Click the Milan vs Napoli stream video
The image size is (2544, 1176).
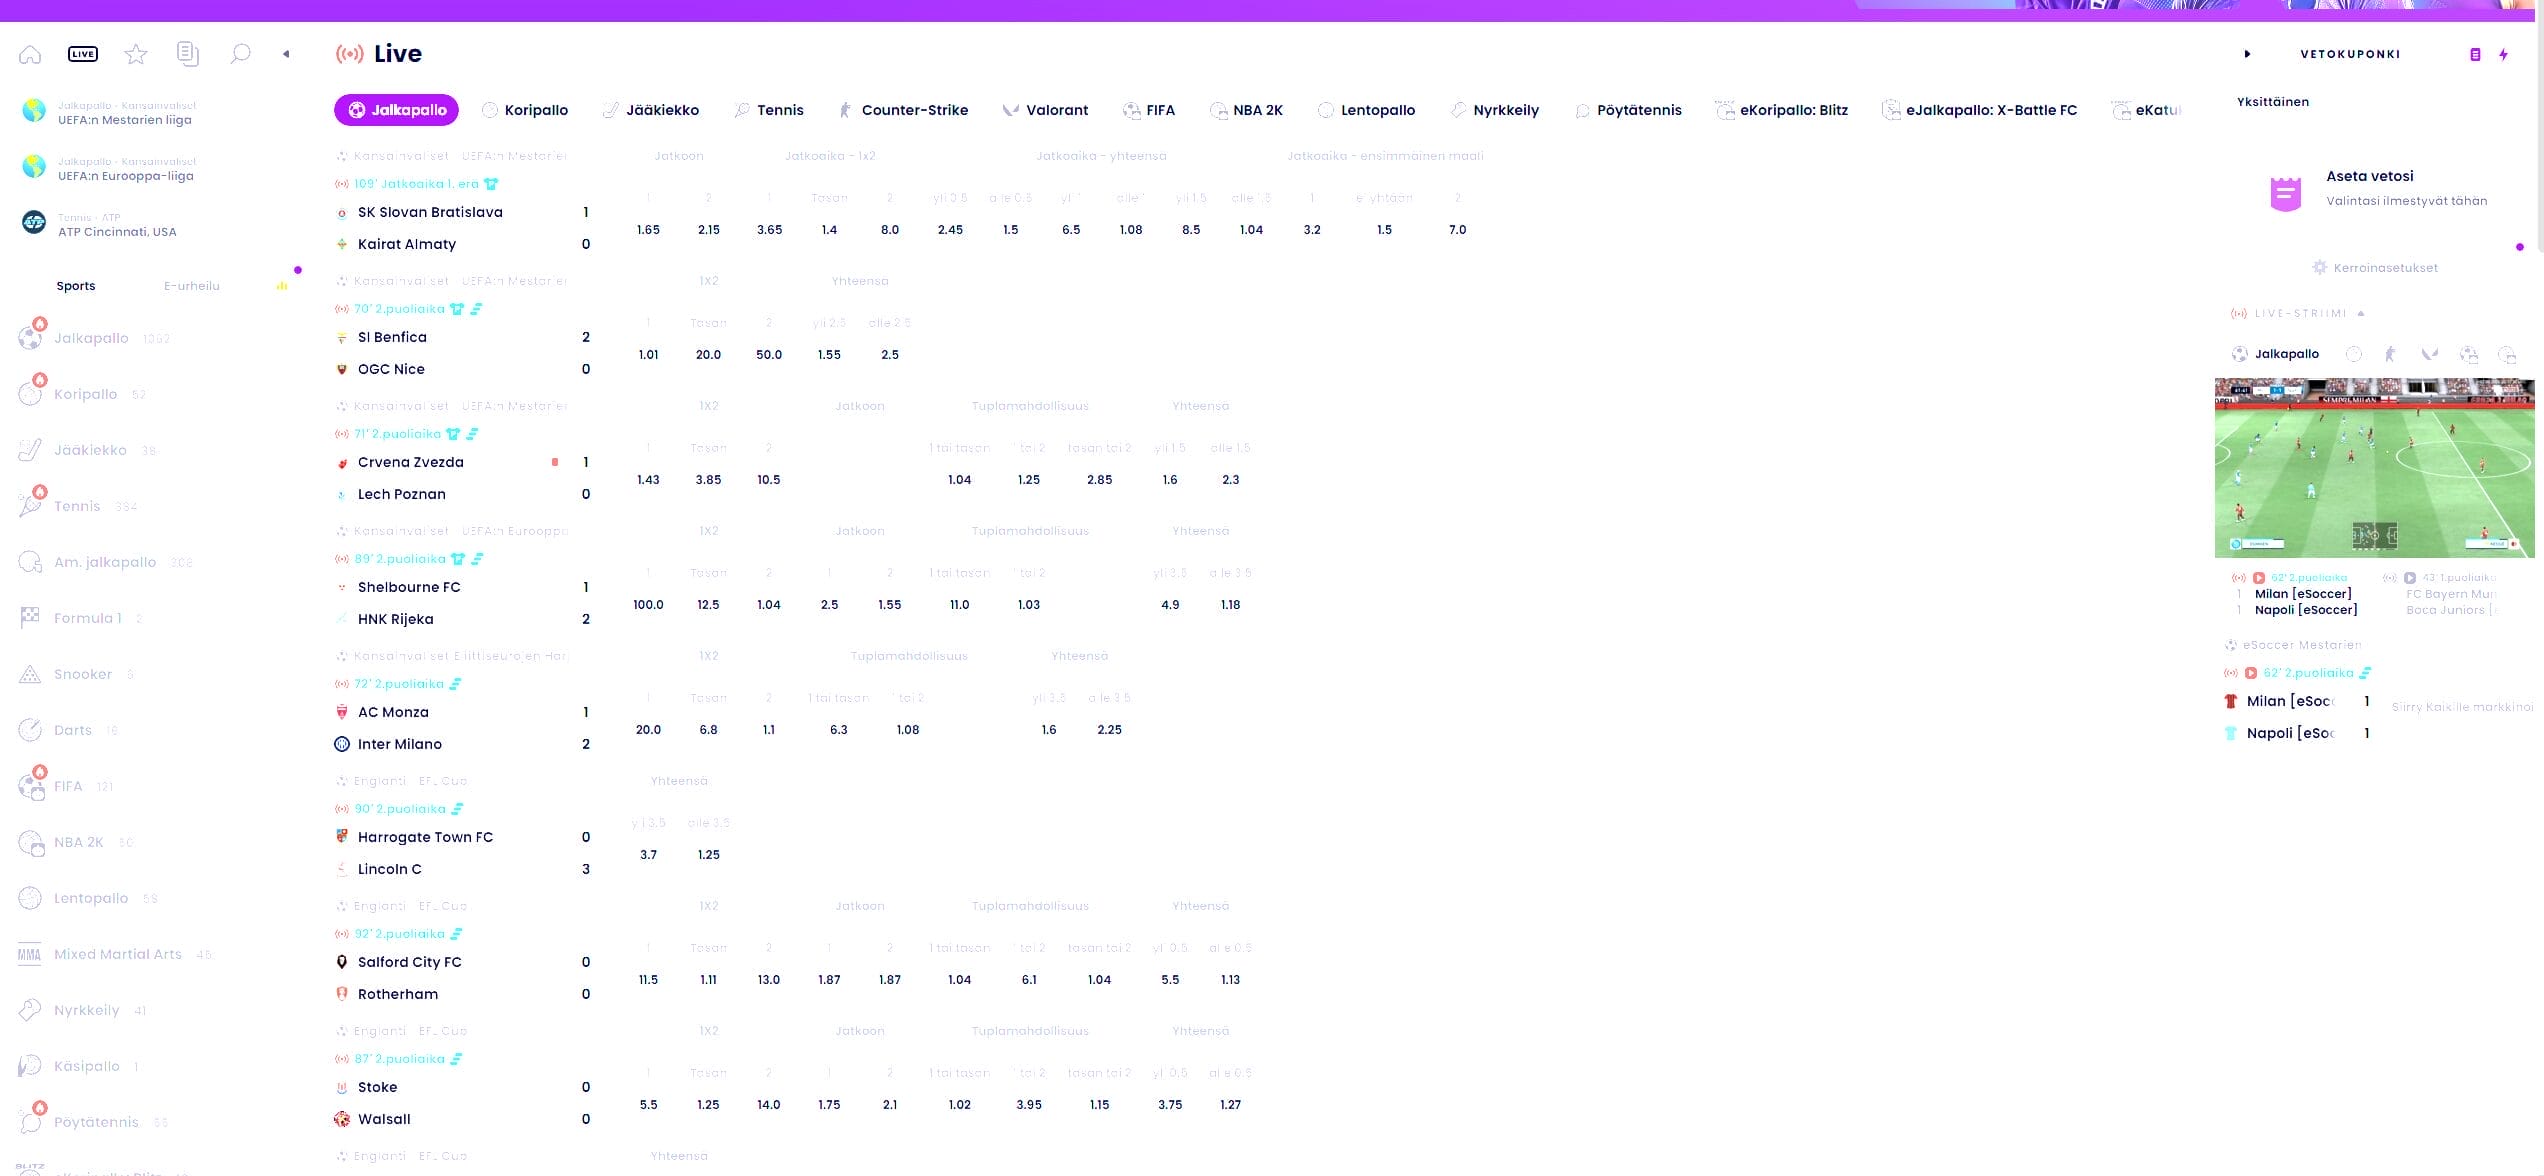pos(2373,467)
